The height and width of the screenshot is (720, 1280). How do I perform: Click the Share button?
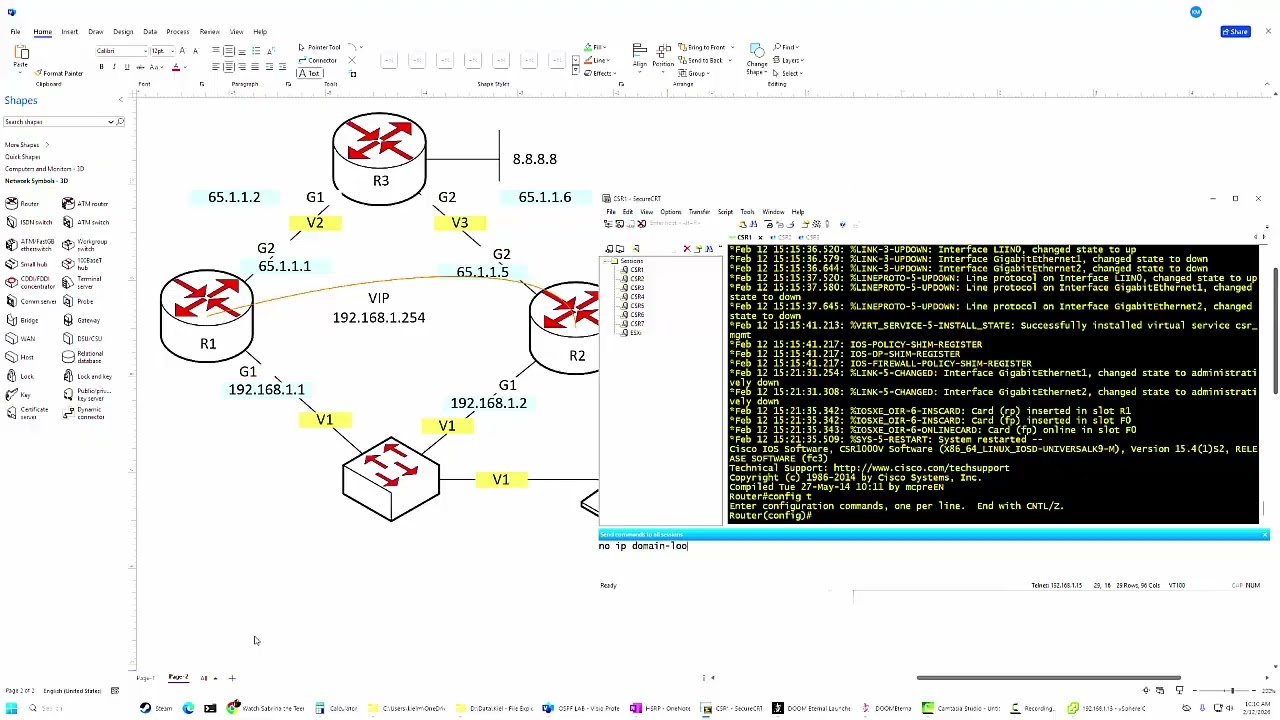(x=1235, y=32)
